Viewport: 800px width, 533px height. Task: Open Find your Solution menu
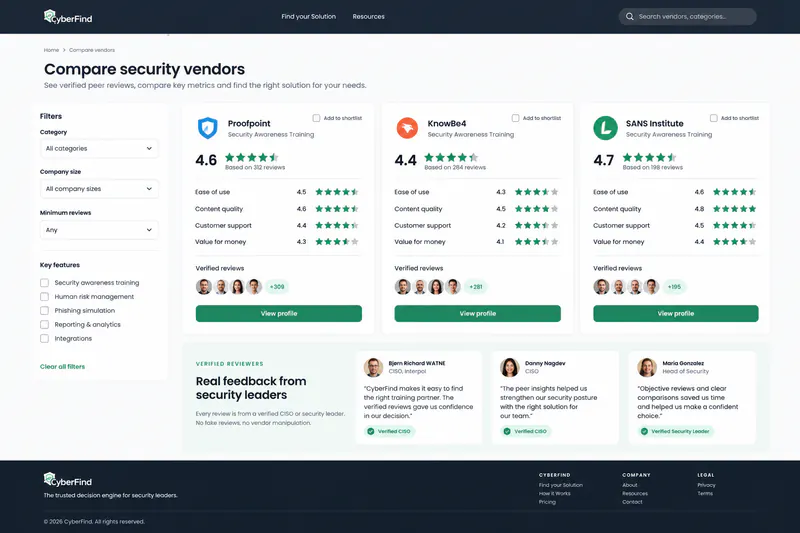(x=309, y=16)
